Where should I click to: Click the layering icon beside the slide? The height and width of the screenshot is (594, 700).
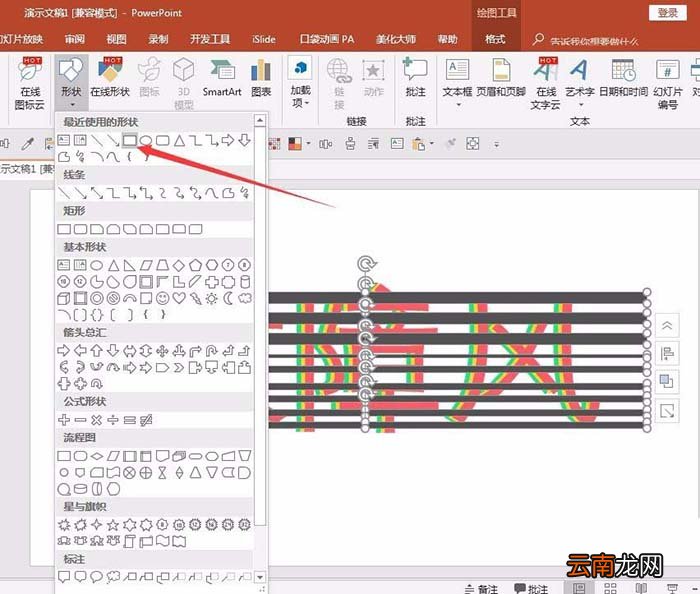[x=667, y=382]
